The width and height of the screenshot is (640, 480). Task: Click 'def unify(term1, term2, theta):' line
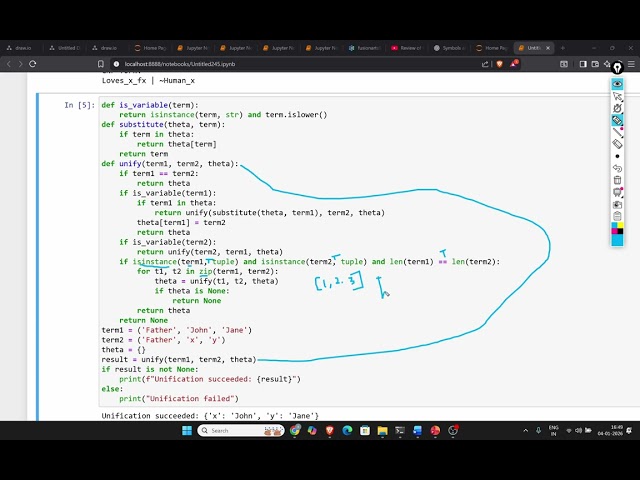pos(170,164)
